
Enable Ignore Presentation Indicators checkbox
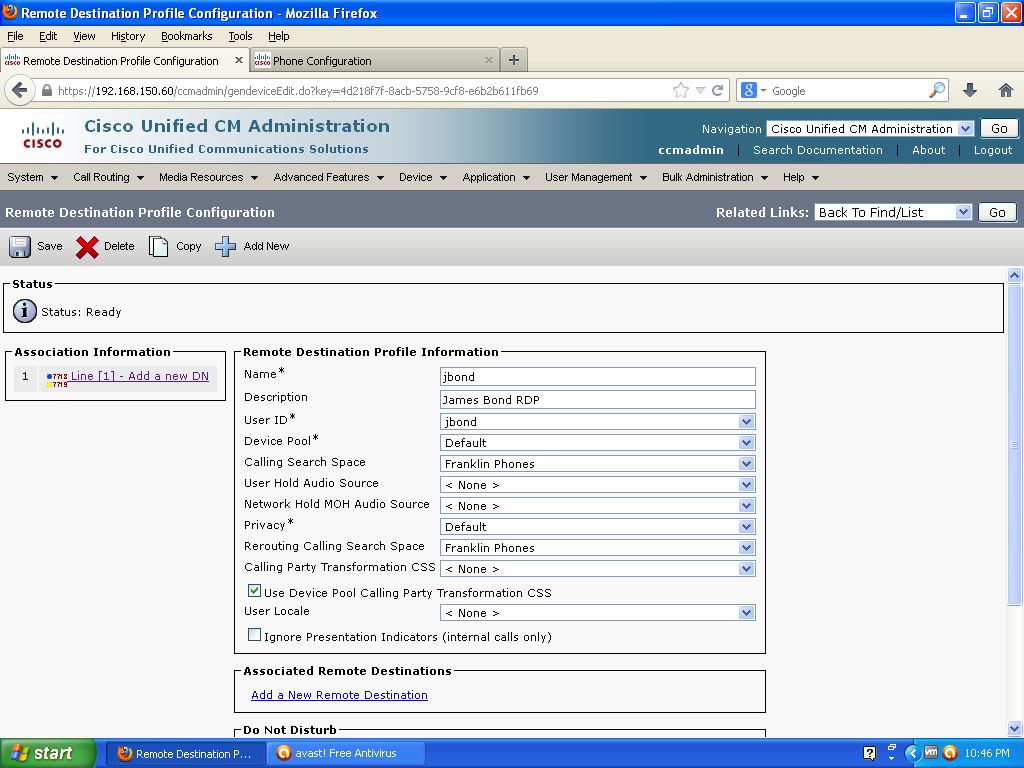tap(255, 635)
